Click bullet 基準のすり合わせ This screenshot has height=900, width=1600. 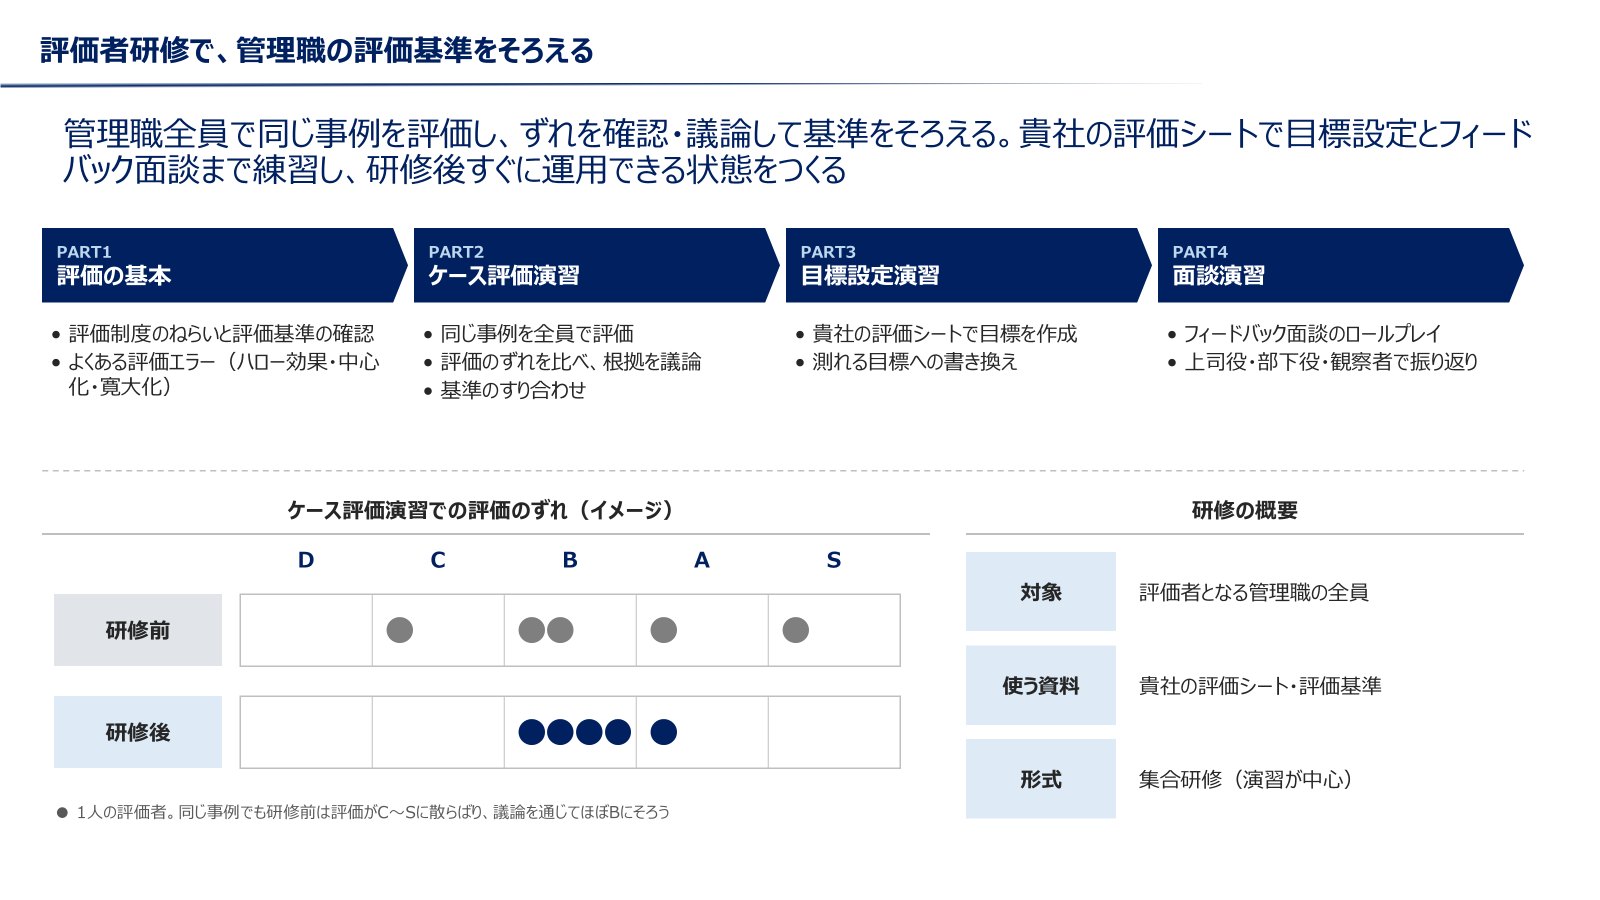(x=513, y=389)
